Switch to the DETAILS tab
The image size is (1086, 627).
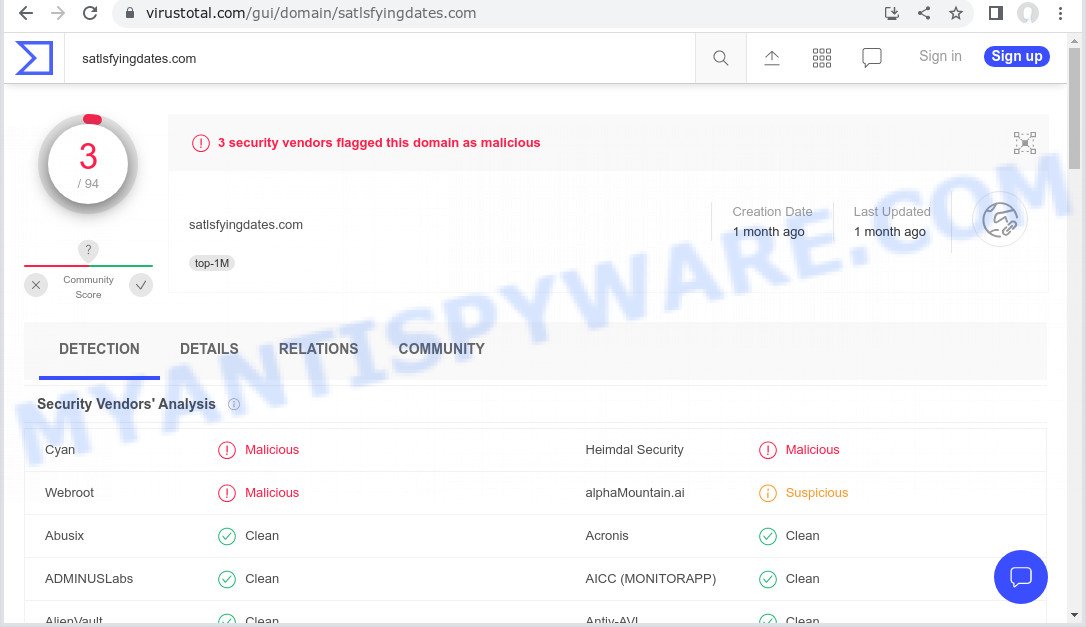pyautogui.click(x=209, y=349)
